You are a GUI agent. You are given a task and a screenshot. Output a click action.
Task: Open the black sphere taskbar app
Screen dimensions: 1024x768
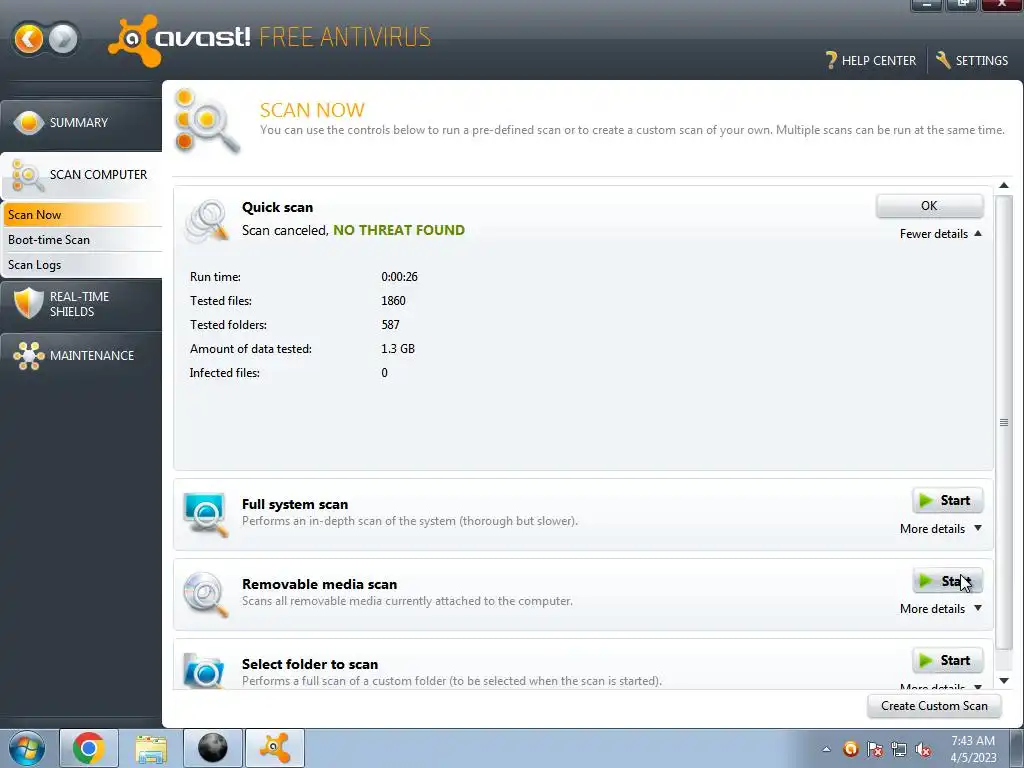pos(213,748)
